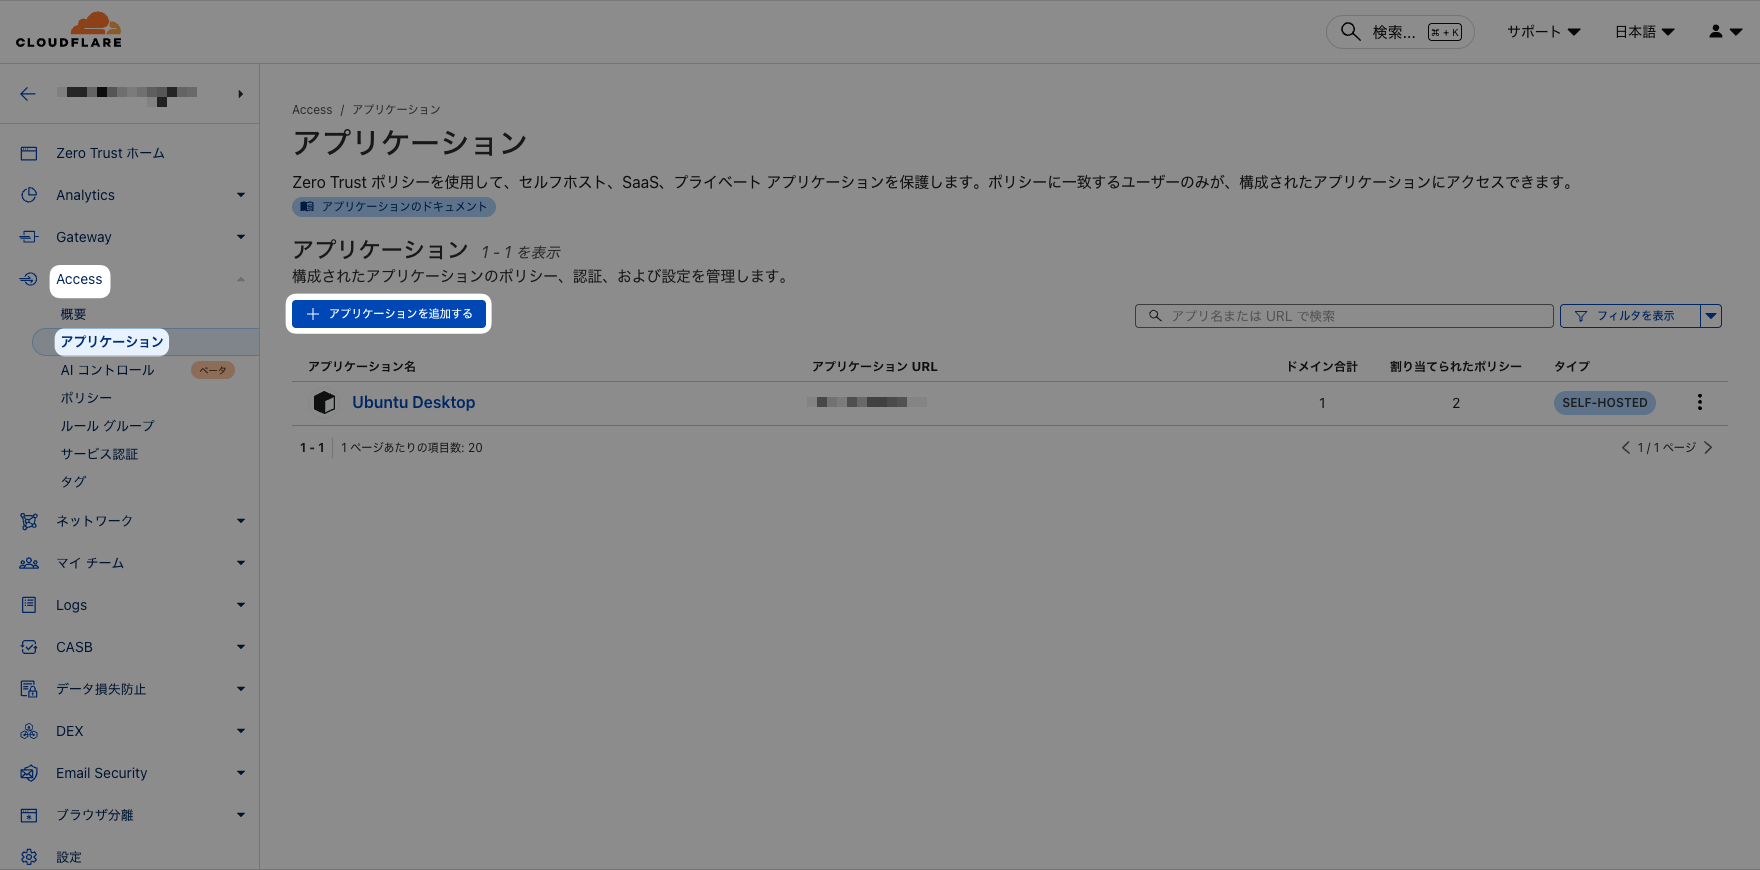Expand the account switcher arrow

click(x=240, y=94)
